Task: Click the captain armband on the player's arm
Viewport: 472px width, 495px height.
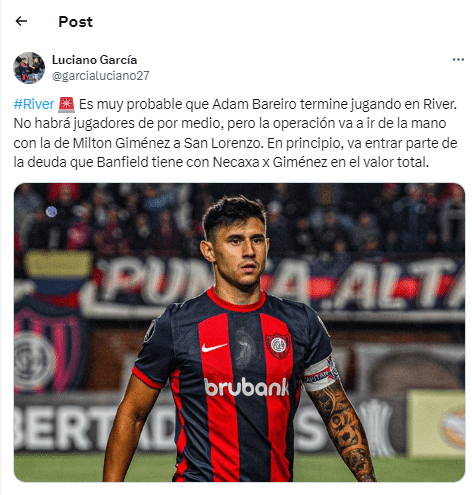Action: 320,374
